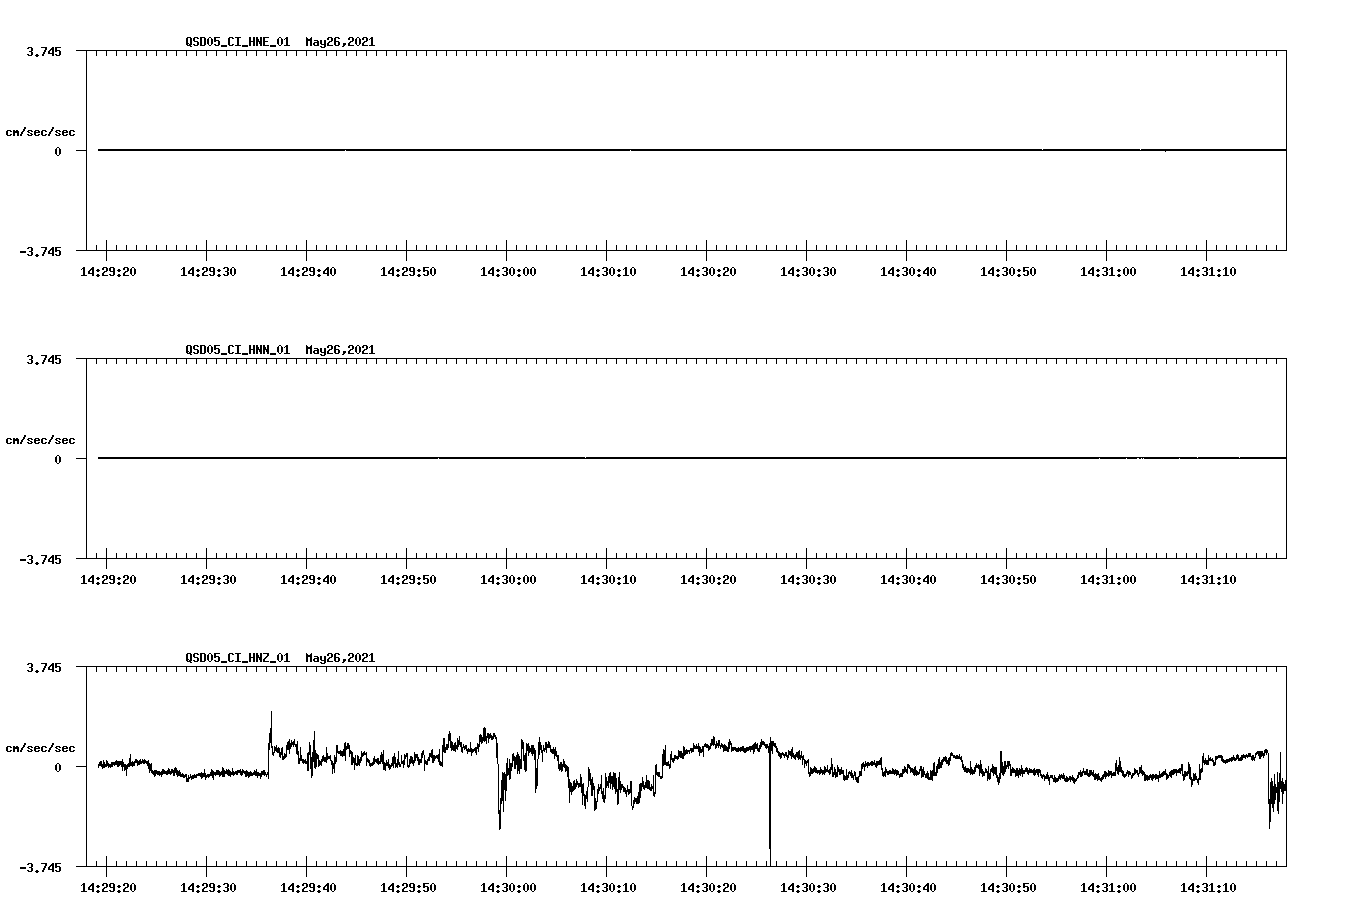The width and height of the screenshot is (1358, 924).
Task: Select the 14:29:20 time tick on bottom axis
Action: coord(109,886)
